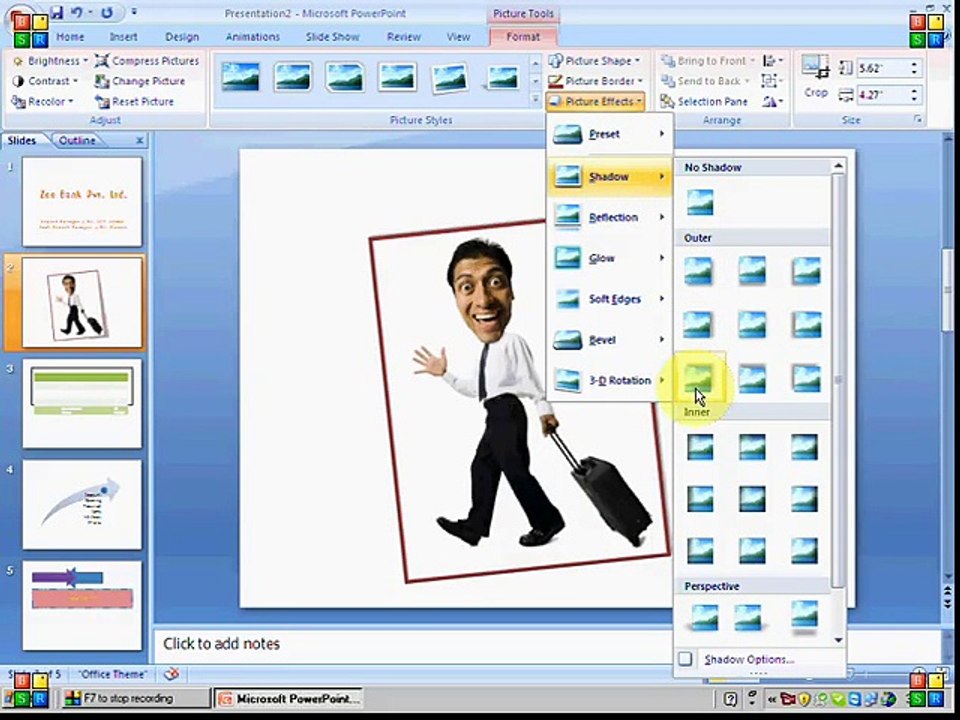
Task: Open the Bevel effects submenu
Action: pos(610,340)
